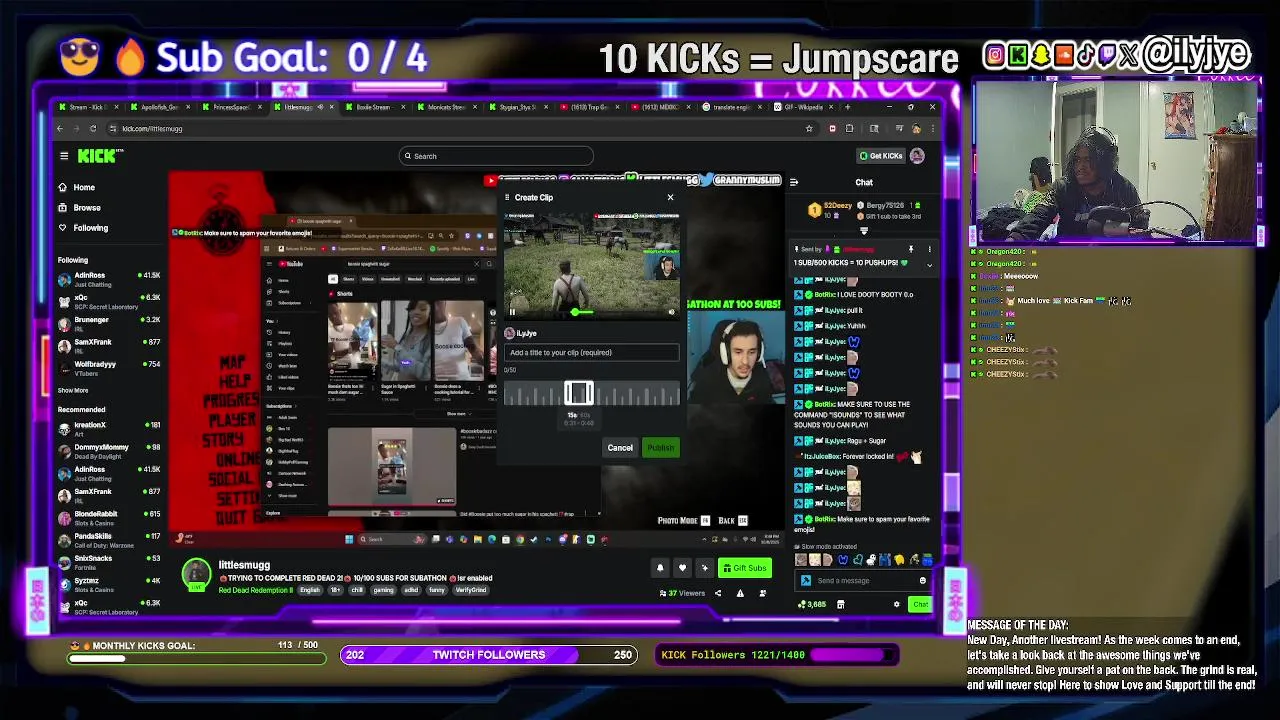
Task: Open the emoji picker in chat input
Action: (923, 580)
